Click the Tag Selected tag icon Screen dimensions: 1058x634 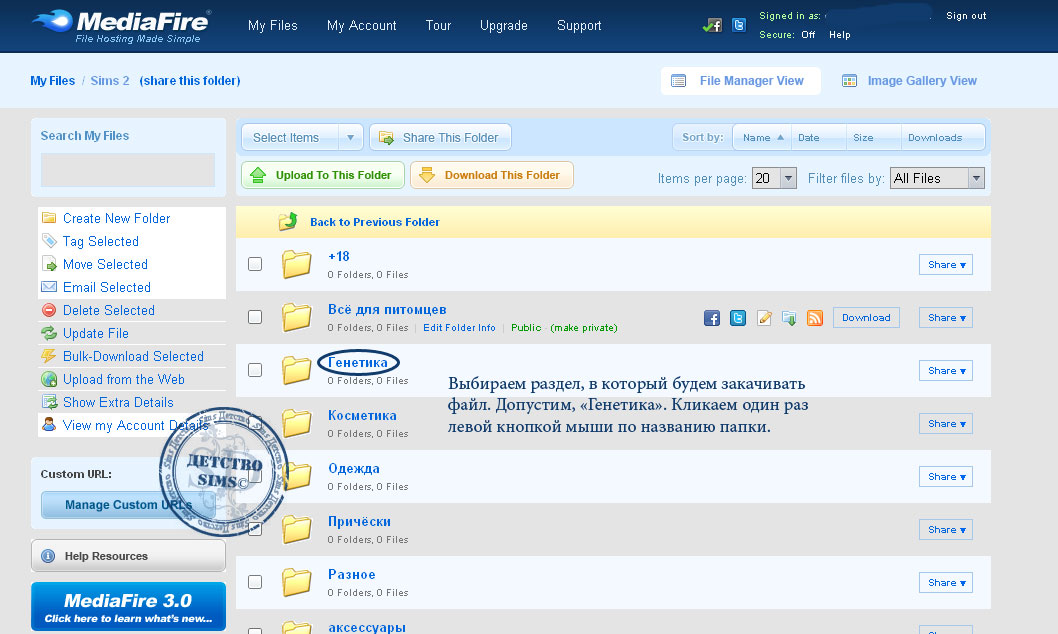click(x=49, y=241)
